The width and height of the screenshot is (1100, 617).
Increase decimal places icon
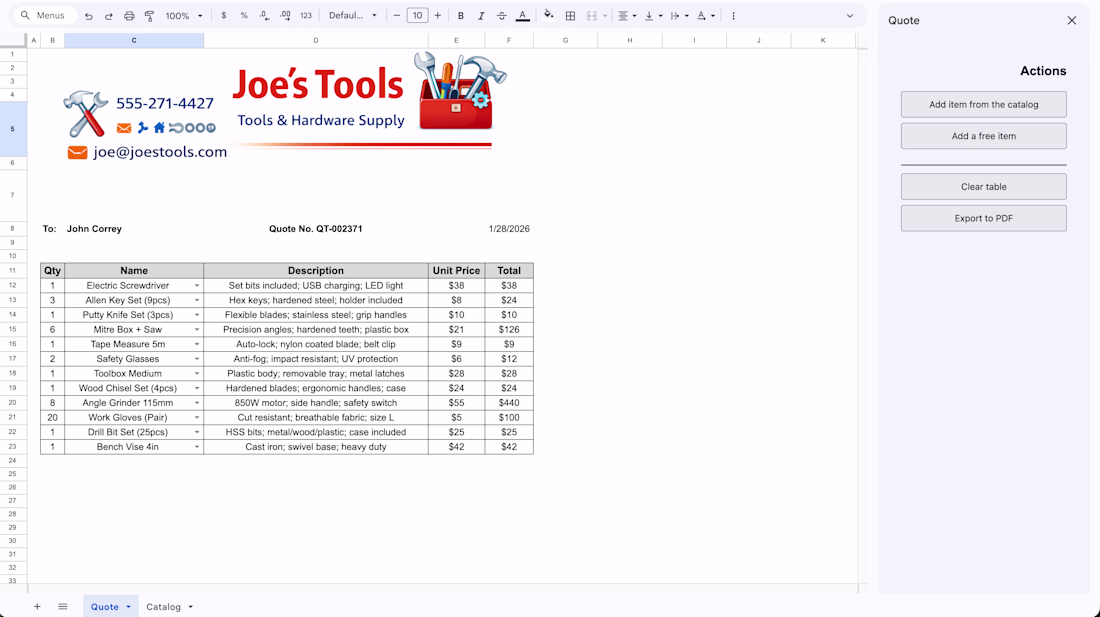coord(285,15)
